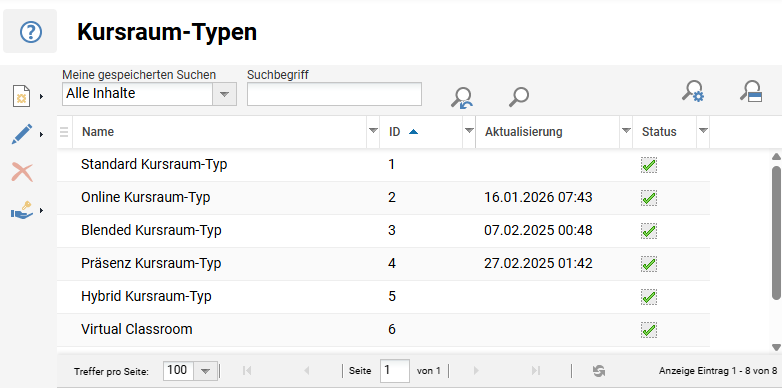The image size is (782, 388).
Task: Click the scrollbar down arrow
Action: tap(776, 347)
